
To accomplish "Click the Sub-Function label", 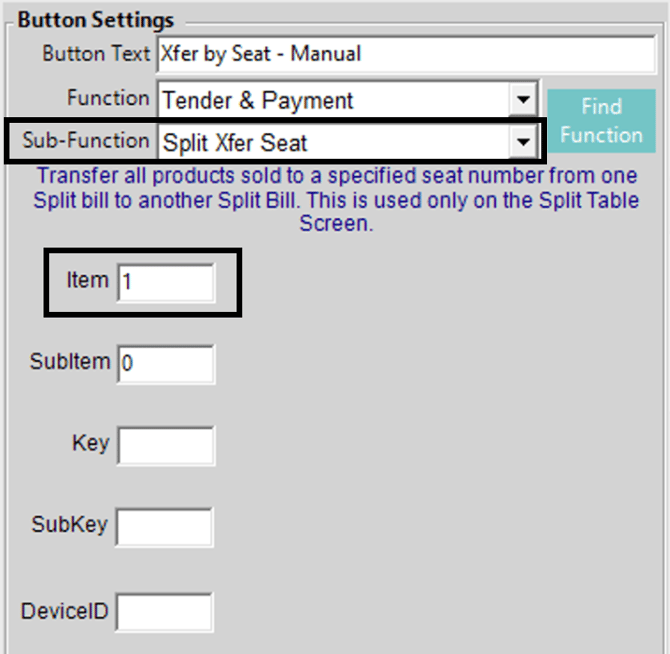I will coord(88,141).
